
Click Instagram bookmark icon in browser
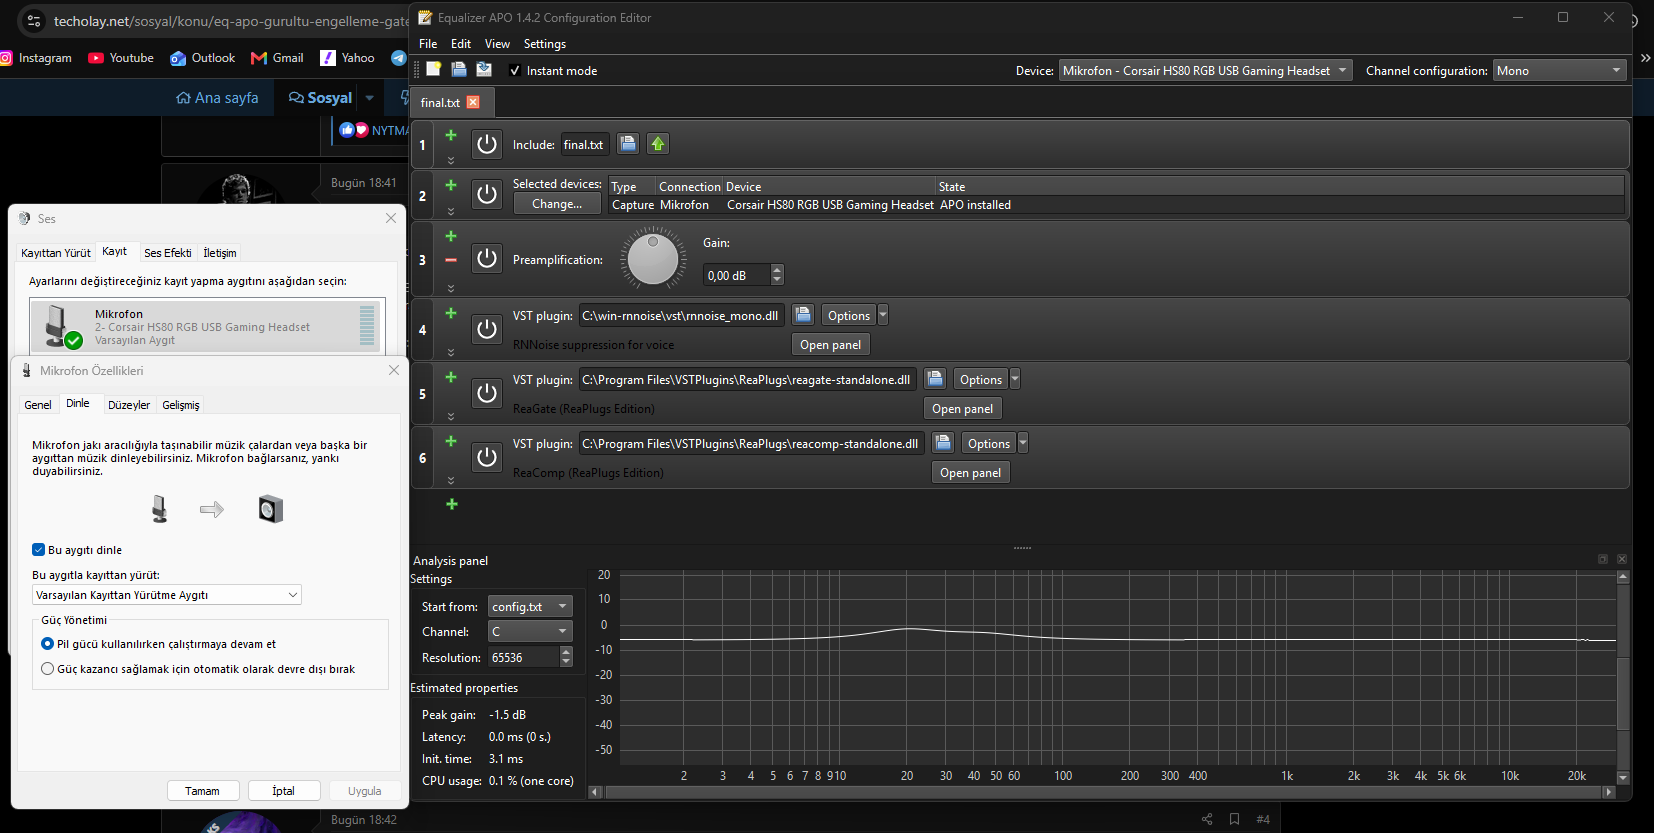[6, 58]
